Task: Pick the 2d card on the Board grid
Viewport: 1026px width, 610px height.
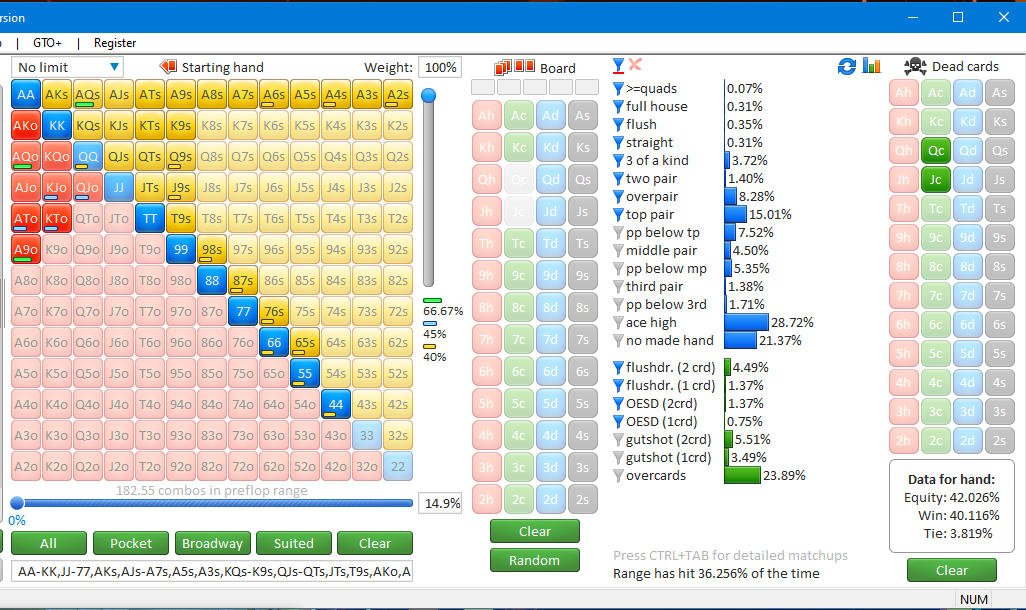Action: pyautogui.click(x=550, y=499)
